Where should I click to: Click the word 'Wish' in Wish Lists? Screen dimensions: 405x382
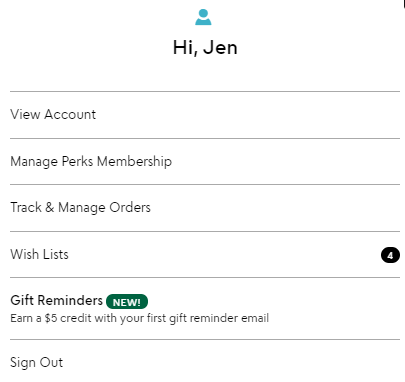[x=25, y=254]
